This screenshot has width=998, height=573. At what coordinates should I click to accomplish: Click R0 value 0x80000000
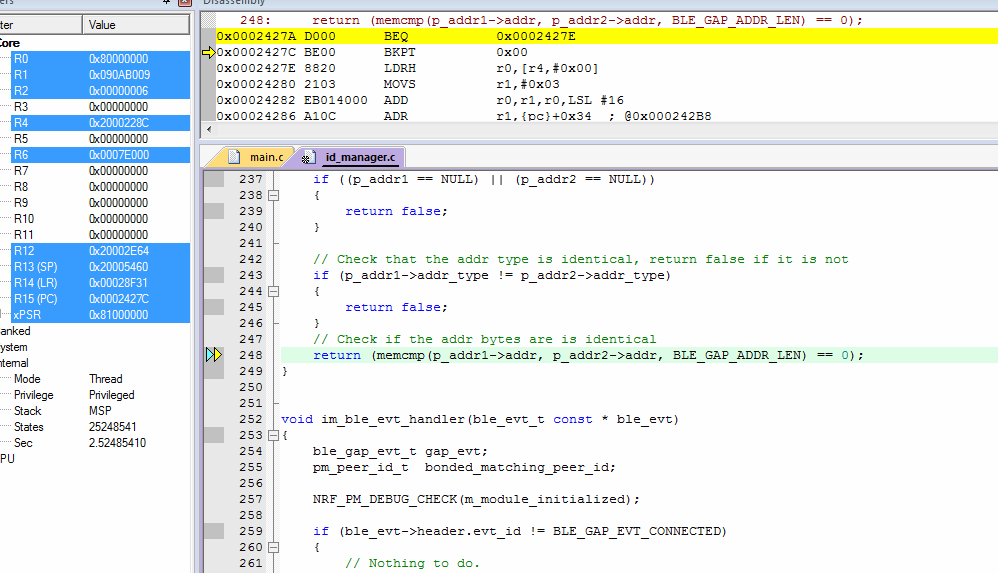(118, 59)
